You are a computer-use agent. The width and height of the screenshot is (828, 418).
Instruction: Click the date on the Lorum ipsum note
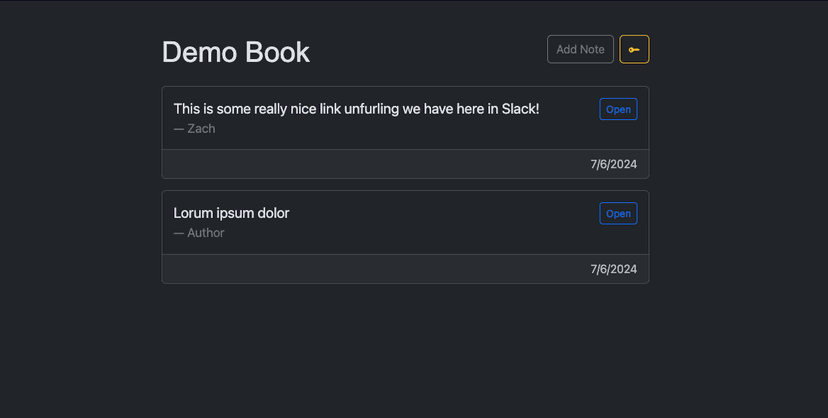point(613,269)
